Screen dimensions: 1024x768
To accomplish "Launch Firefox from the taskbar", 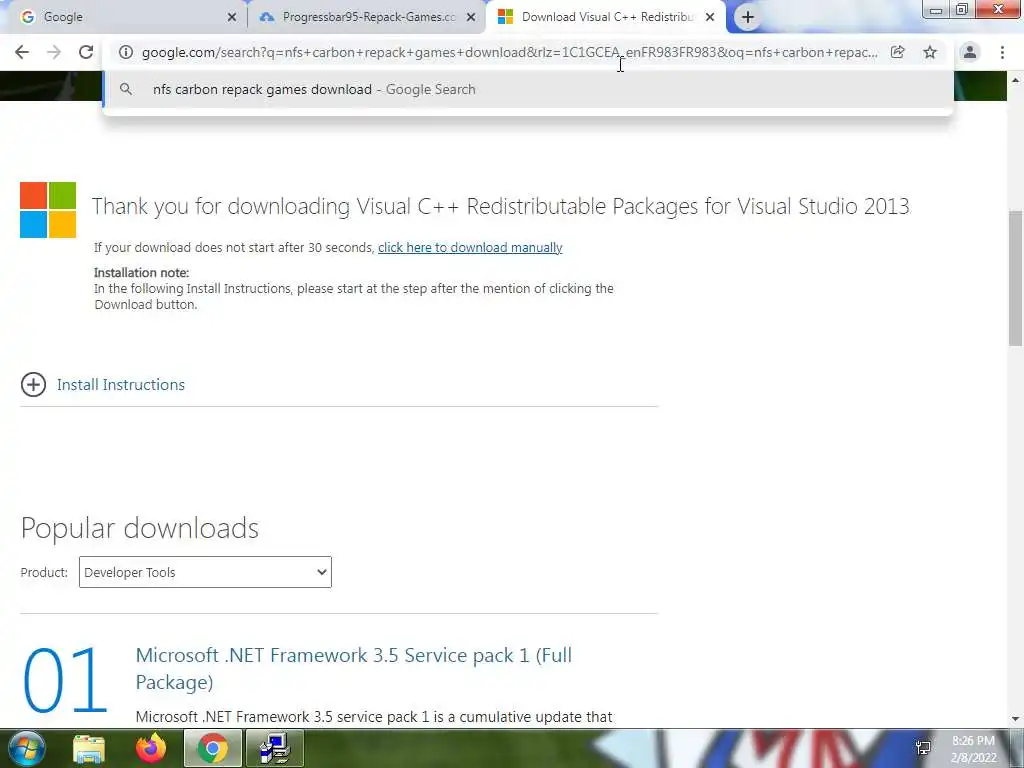I will pos(151,748).
